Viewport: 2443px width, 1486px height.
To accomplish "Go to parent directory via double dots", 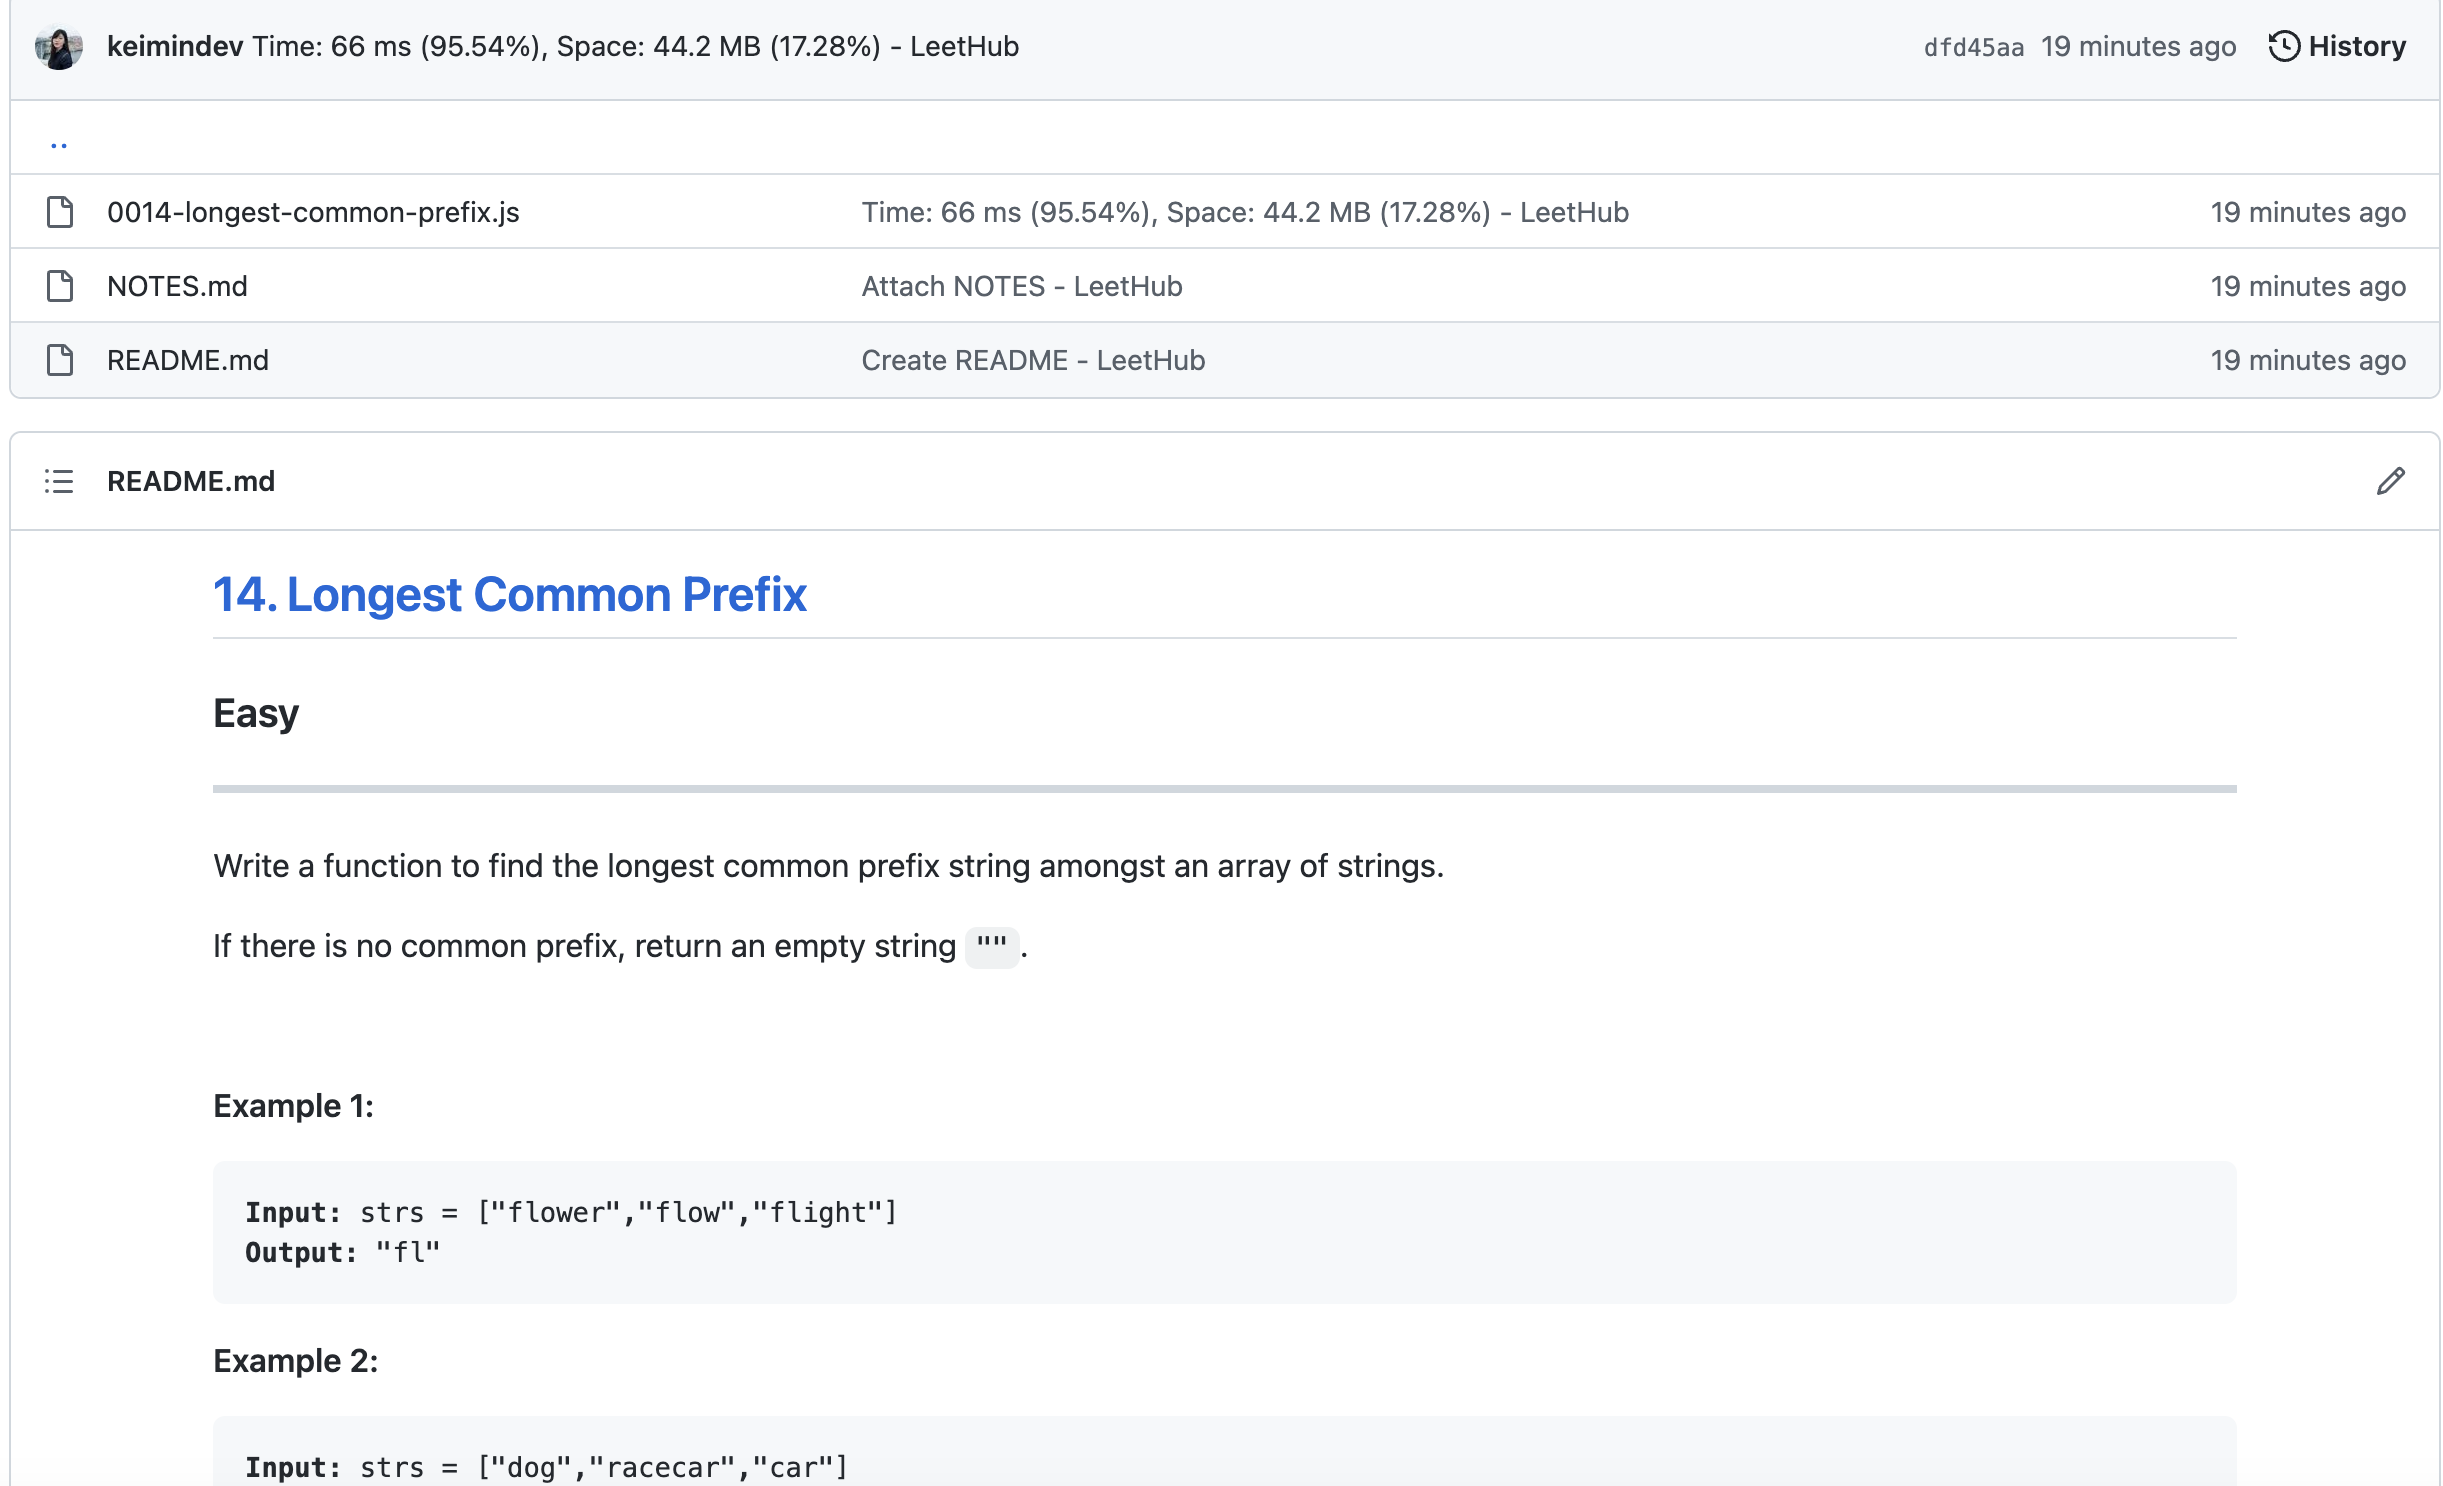I will click(59, 146).
